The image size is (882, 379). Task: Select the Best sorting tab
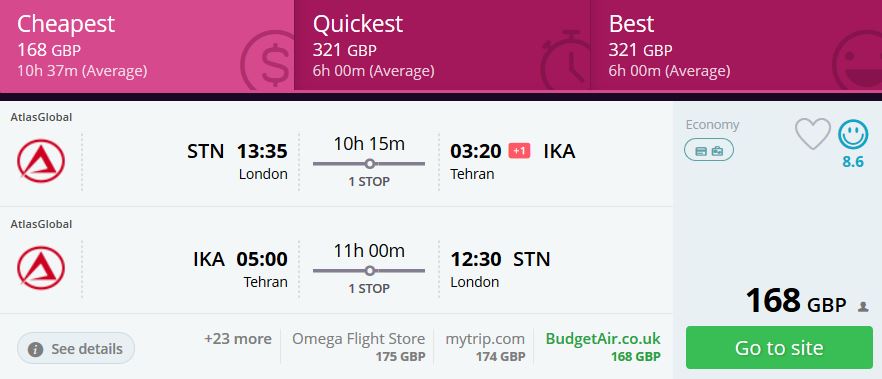(736, 46)
